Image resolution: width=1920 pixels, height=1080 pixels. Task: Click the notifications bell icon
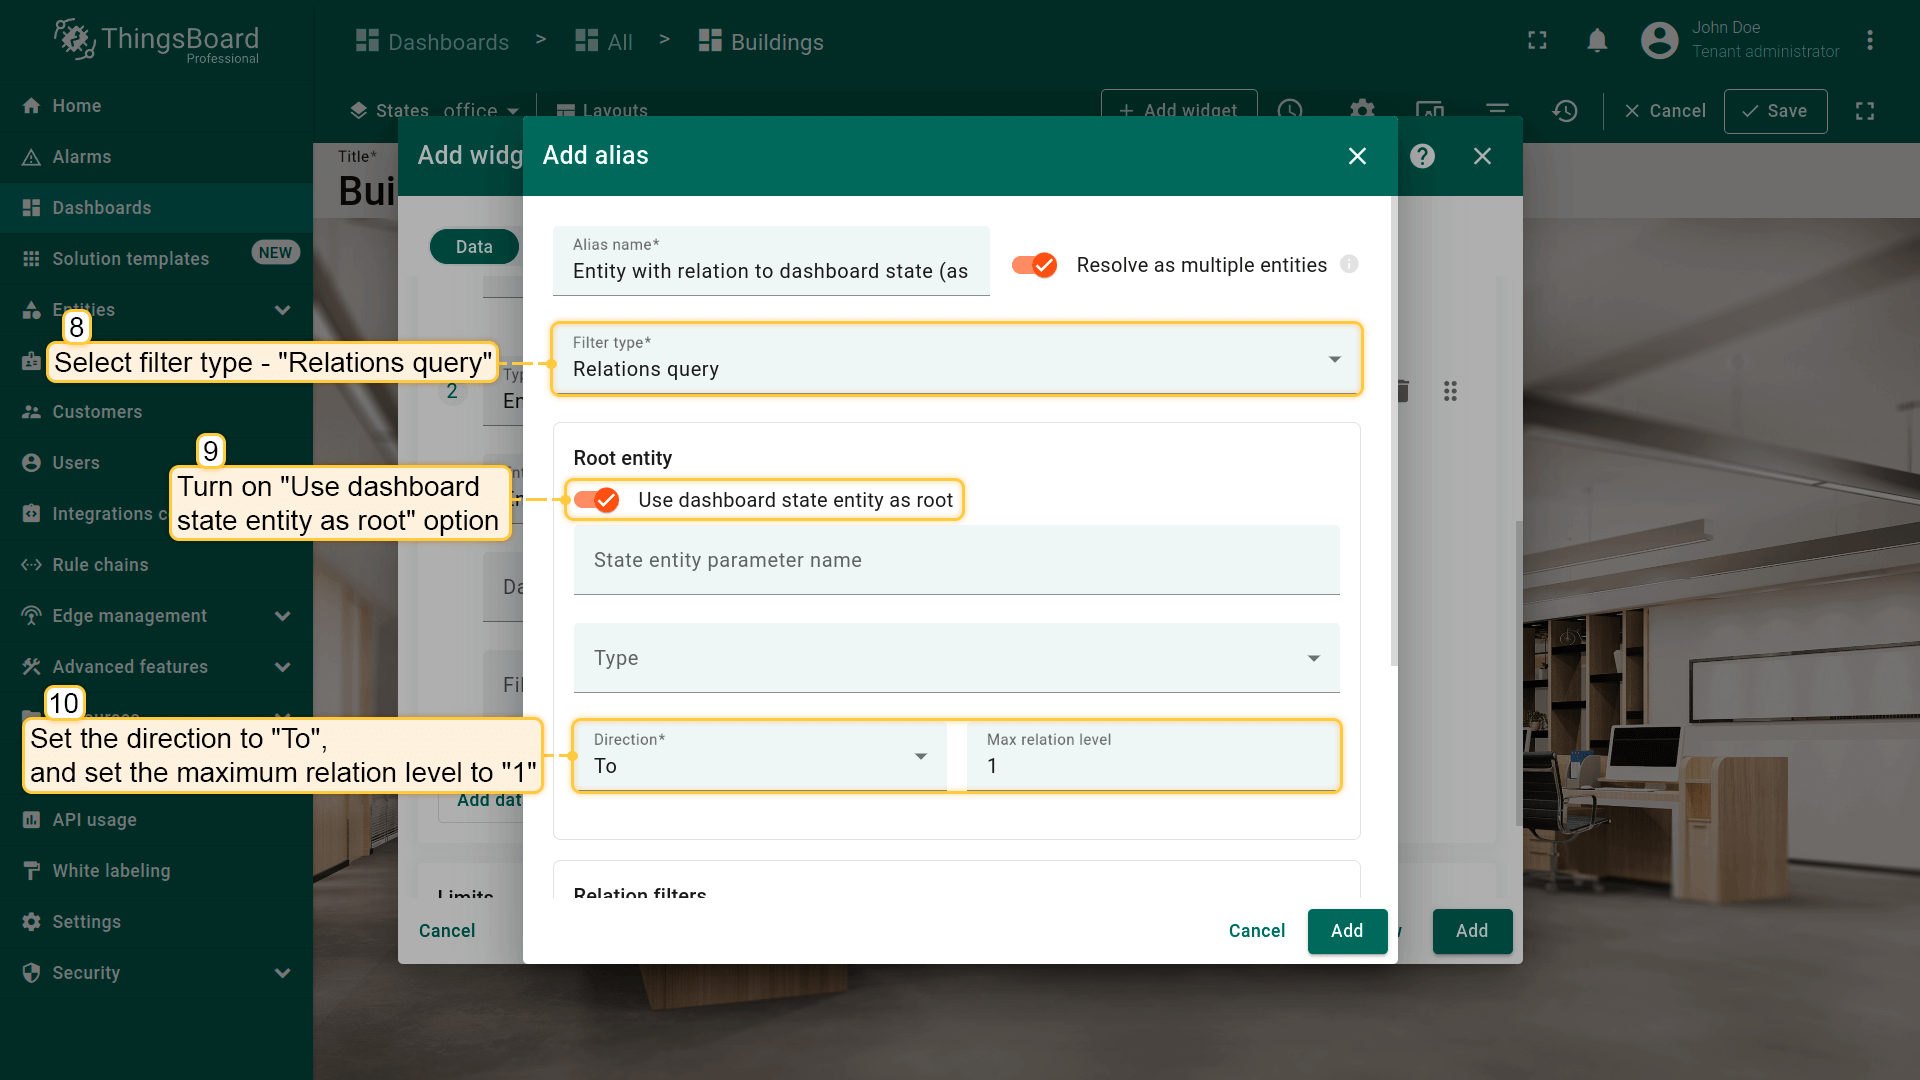pos(1597,41)
